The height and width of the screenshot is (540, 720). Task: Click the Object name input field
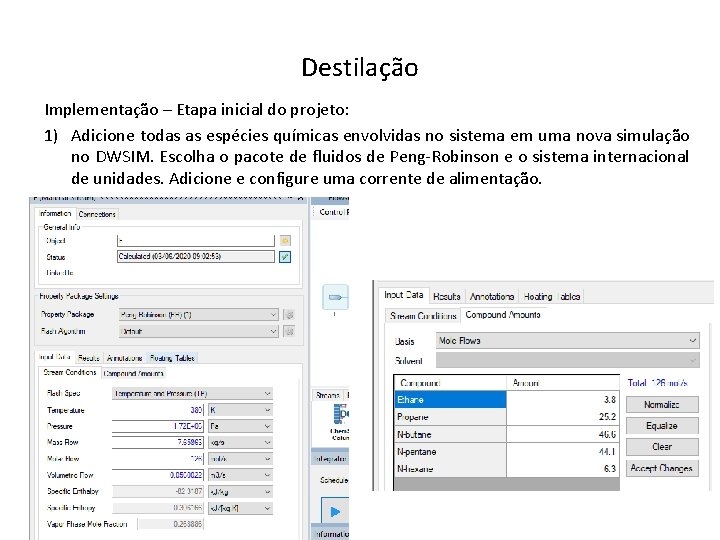pos(196,241)
